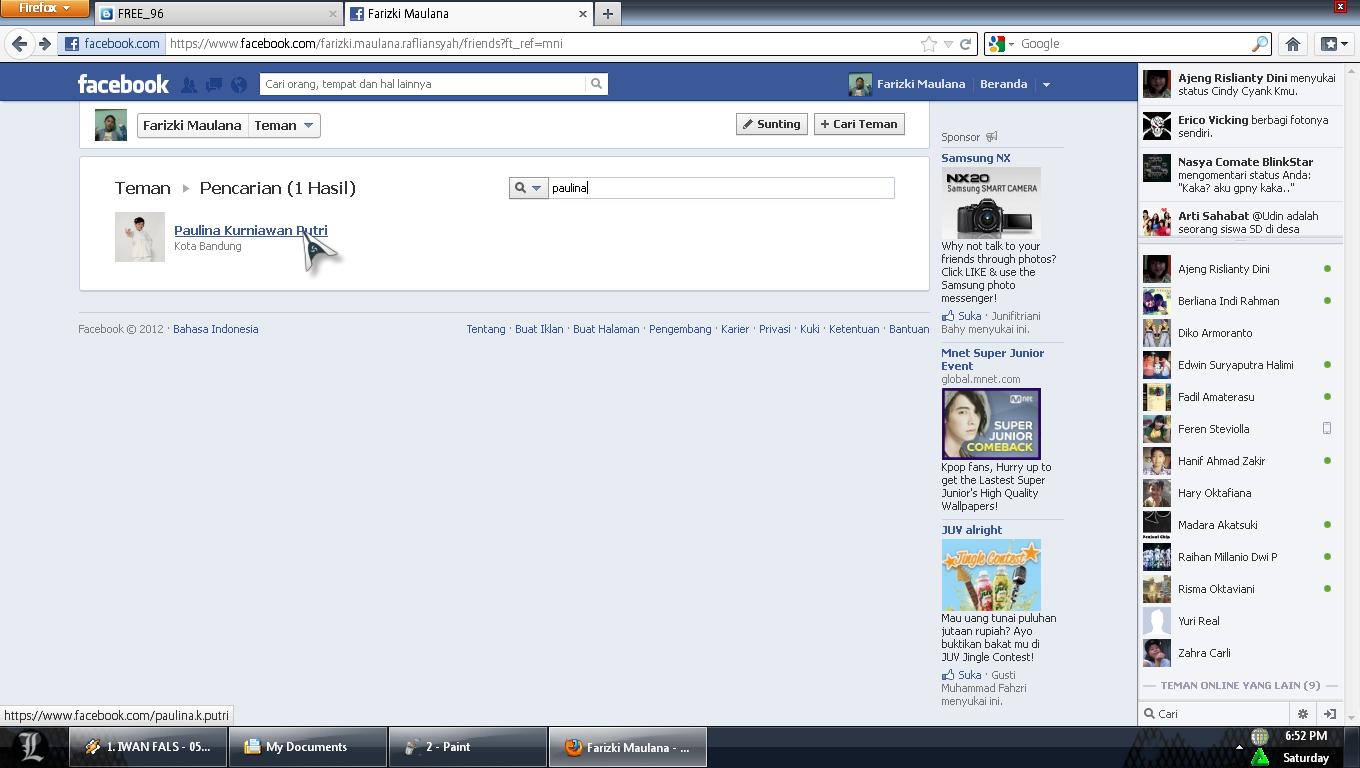Open Paulina Kurniawan Putri name link
The image size is (1360, 768).
(x=251, y=230)
